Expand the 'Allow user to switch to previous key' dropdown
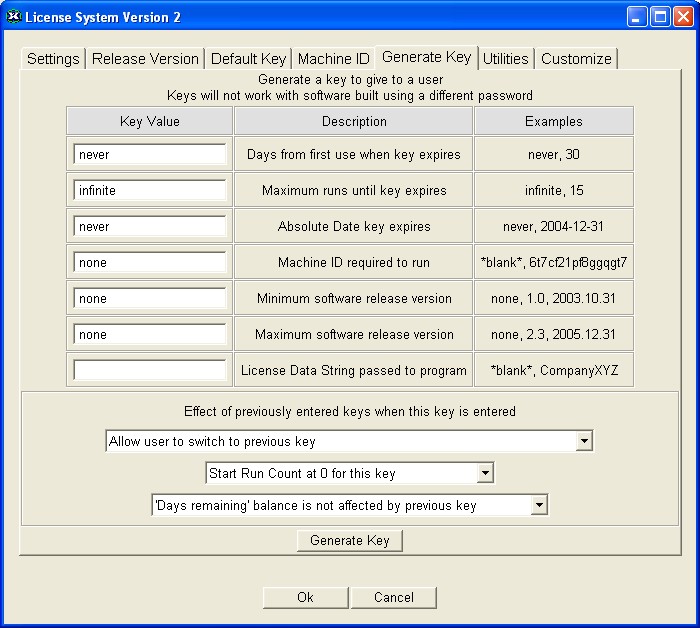The height and width of the screenshot is (628, 700). pyautogui.click(x=584, y=441)
